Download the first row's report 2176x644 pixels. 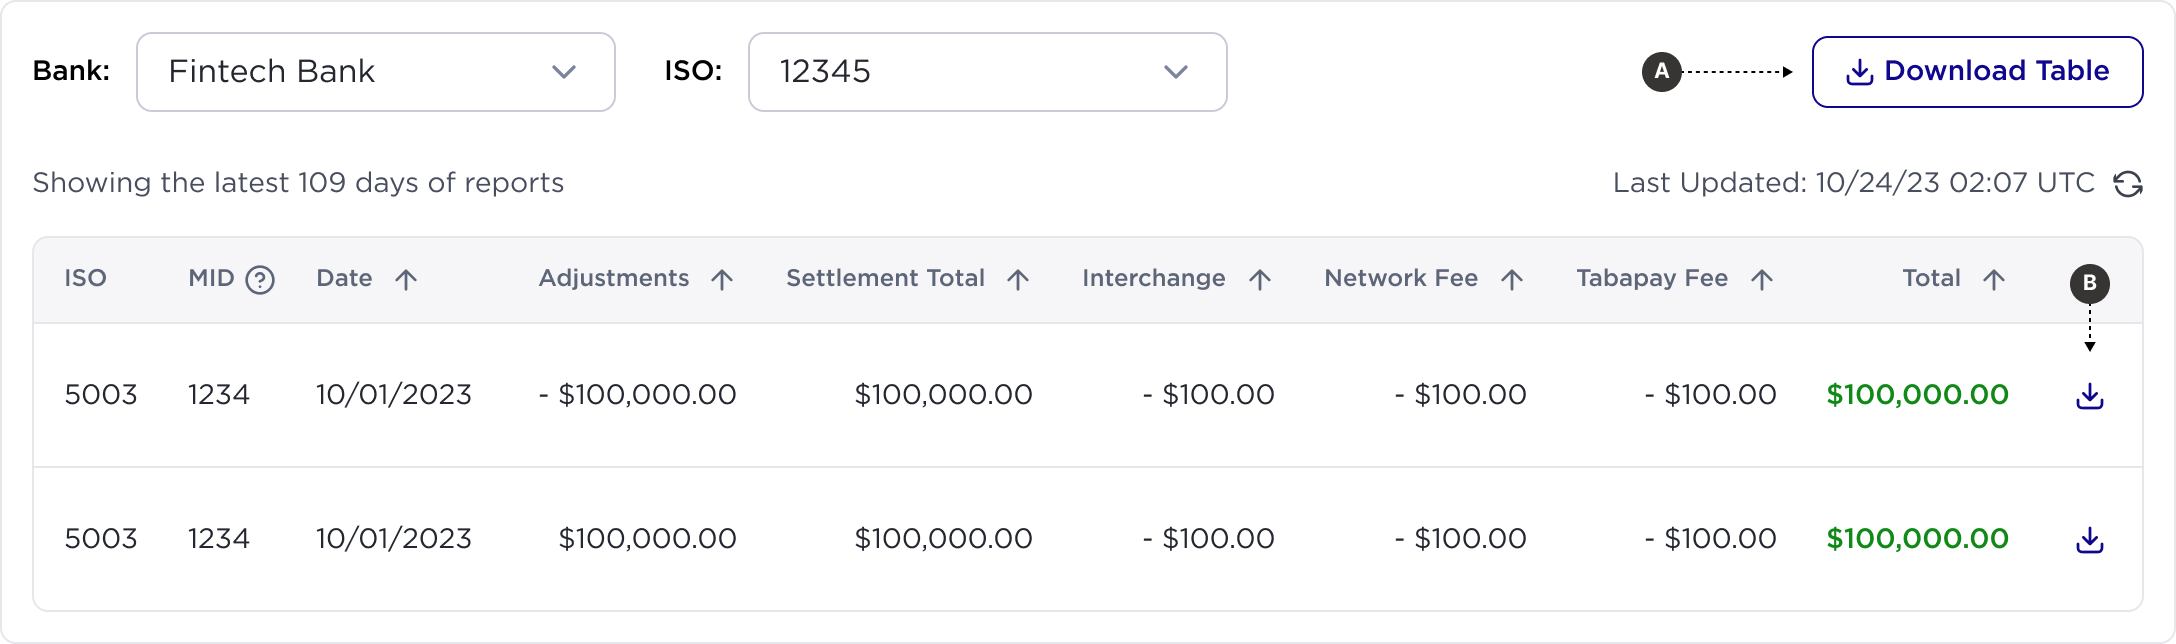[2089, 396]
